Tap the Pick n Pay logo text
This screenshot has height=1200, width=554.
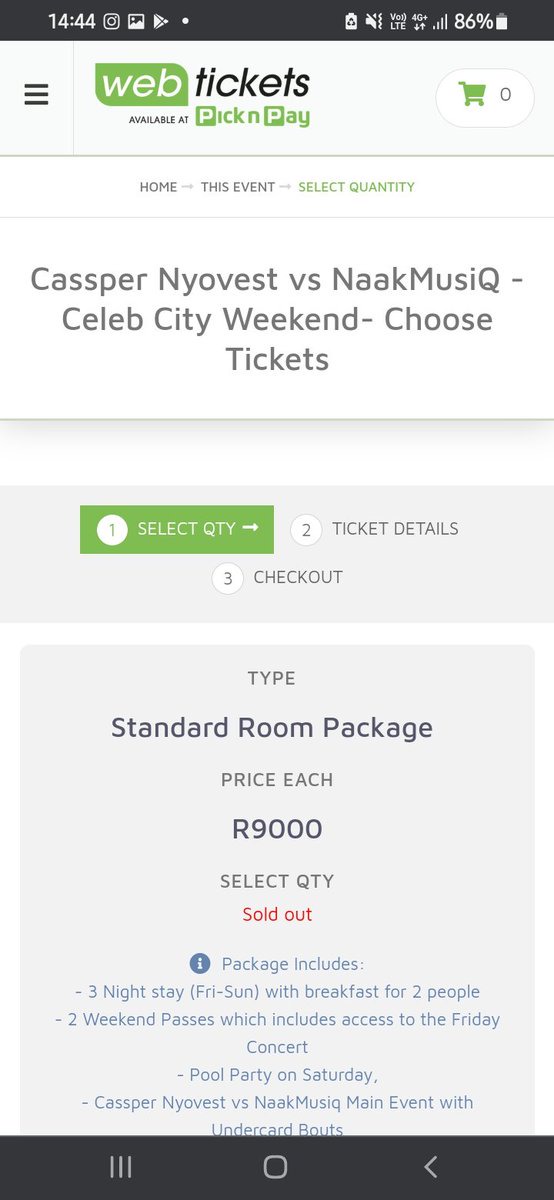[x=252, y=117]
